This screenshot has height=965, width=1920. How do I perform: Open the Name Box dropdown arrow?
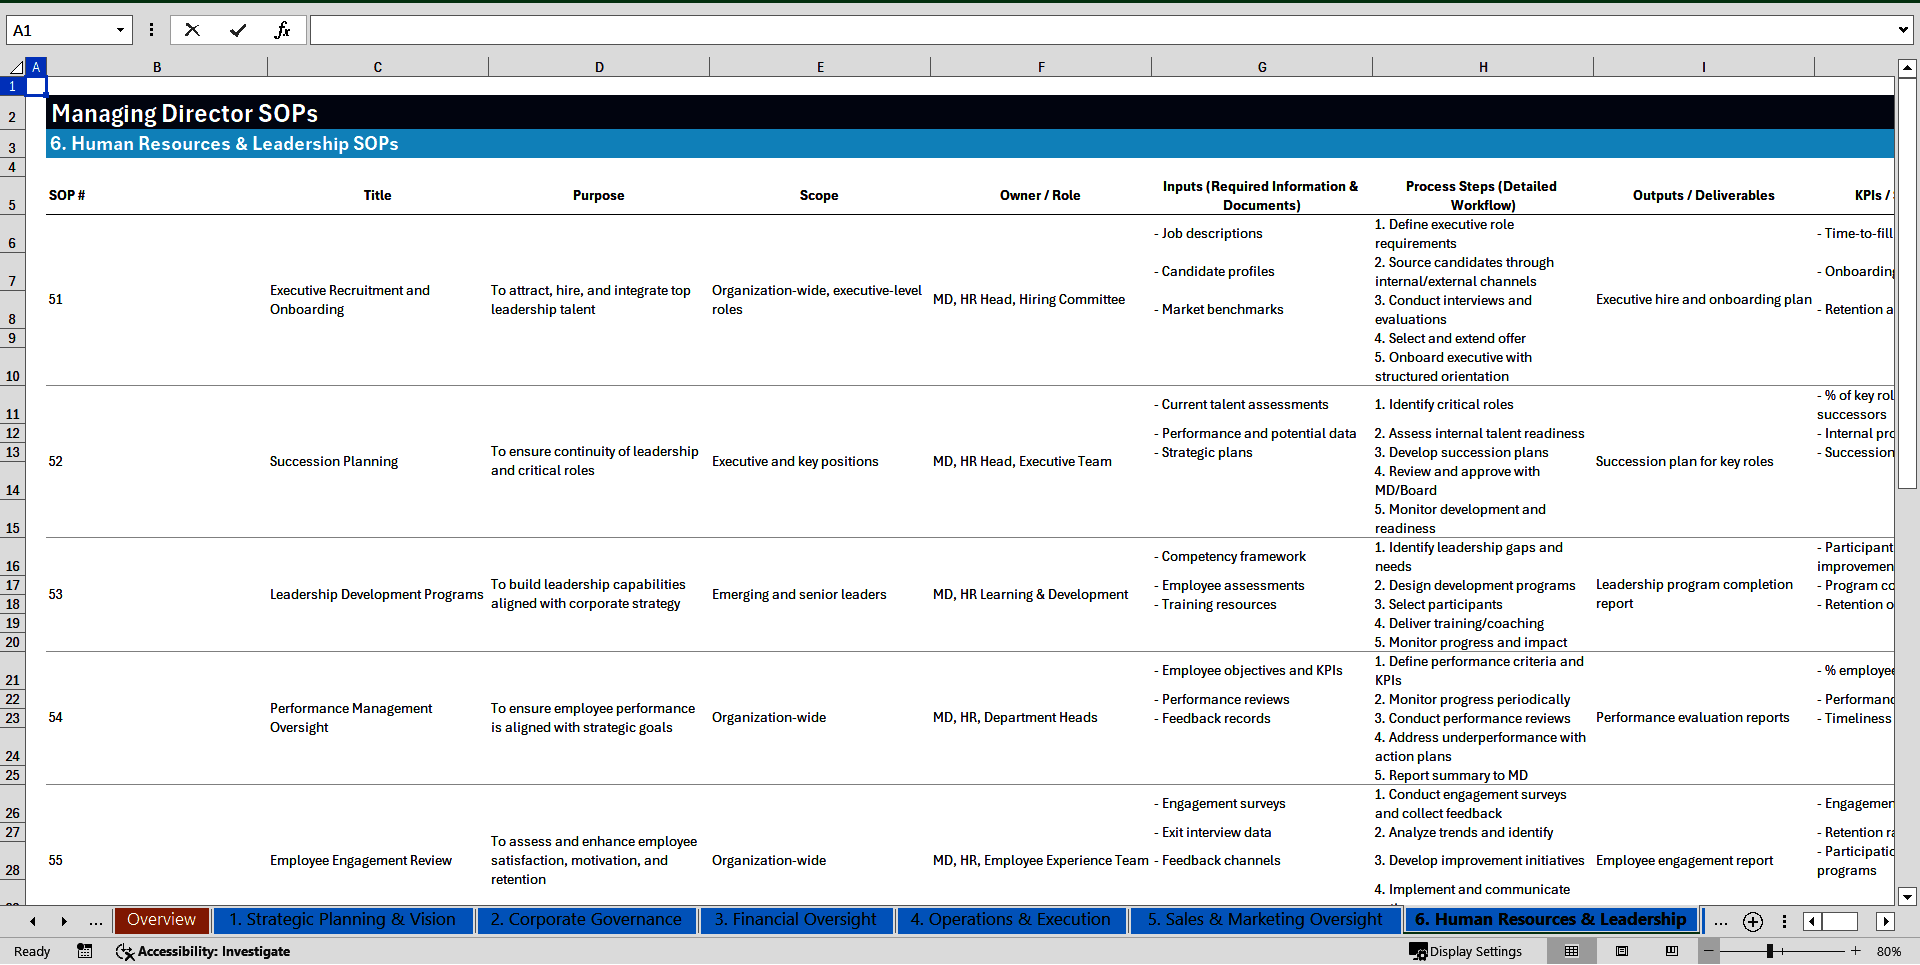click(x=120, y=30)
